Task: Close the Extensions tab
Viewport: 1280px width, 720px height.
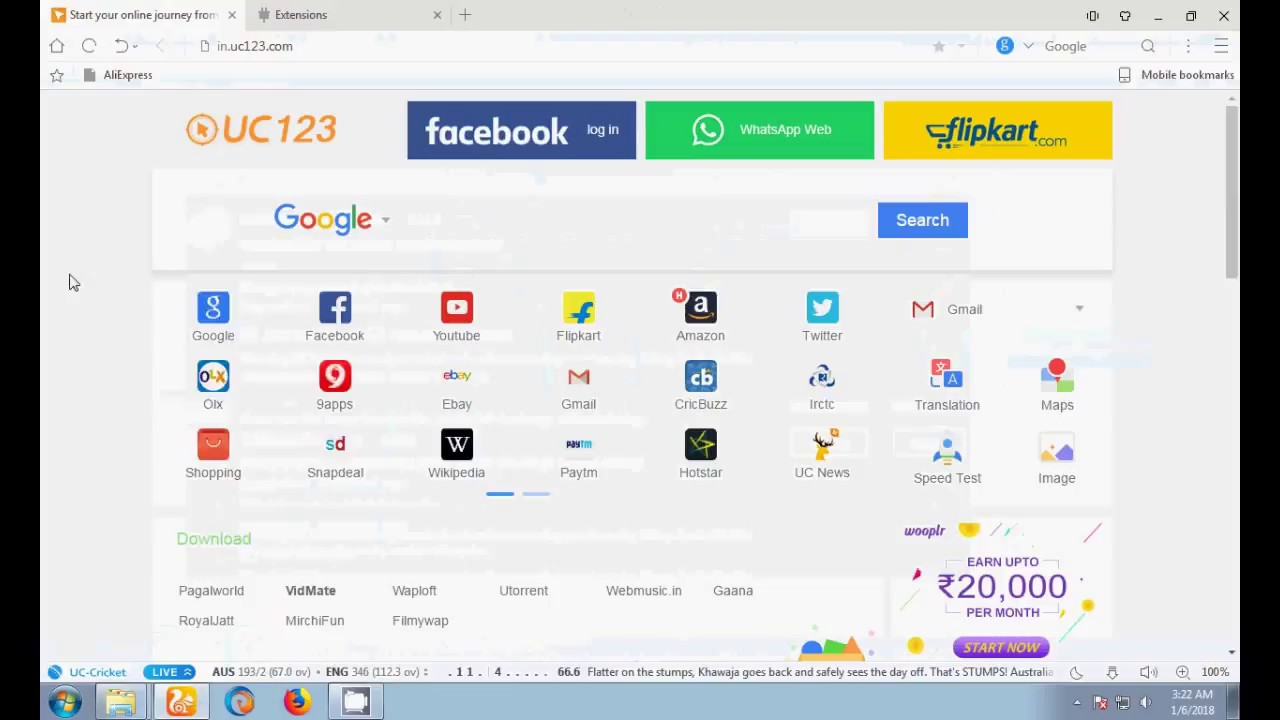Action: (x=437, y=15)
